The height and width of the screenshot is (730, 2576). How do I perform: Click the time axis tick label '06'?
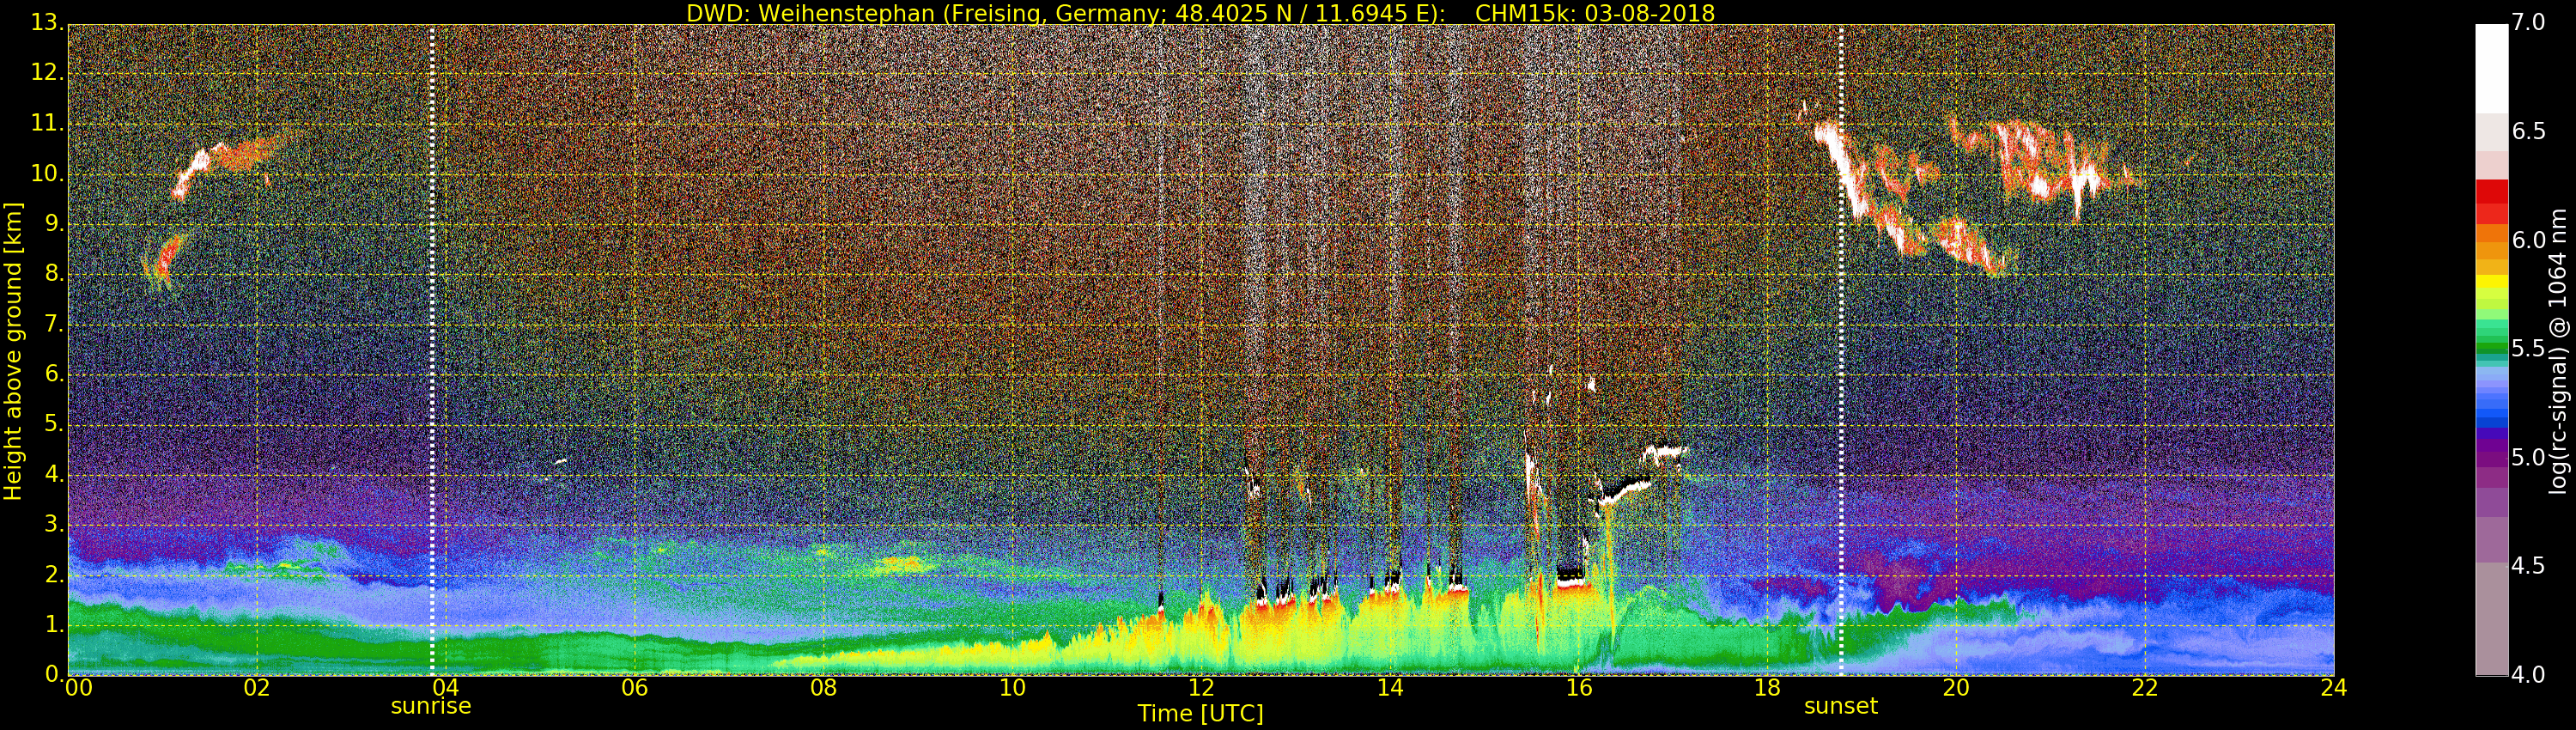click(634, 687)
